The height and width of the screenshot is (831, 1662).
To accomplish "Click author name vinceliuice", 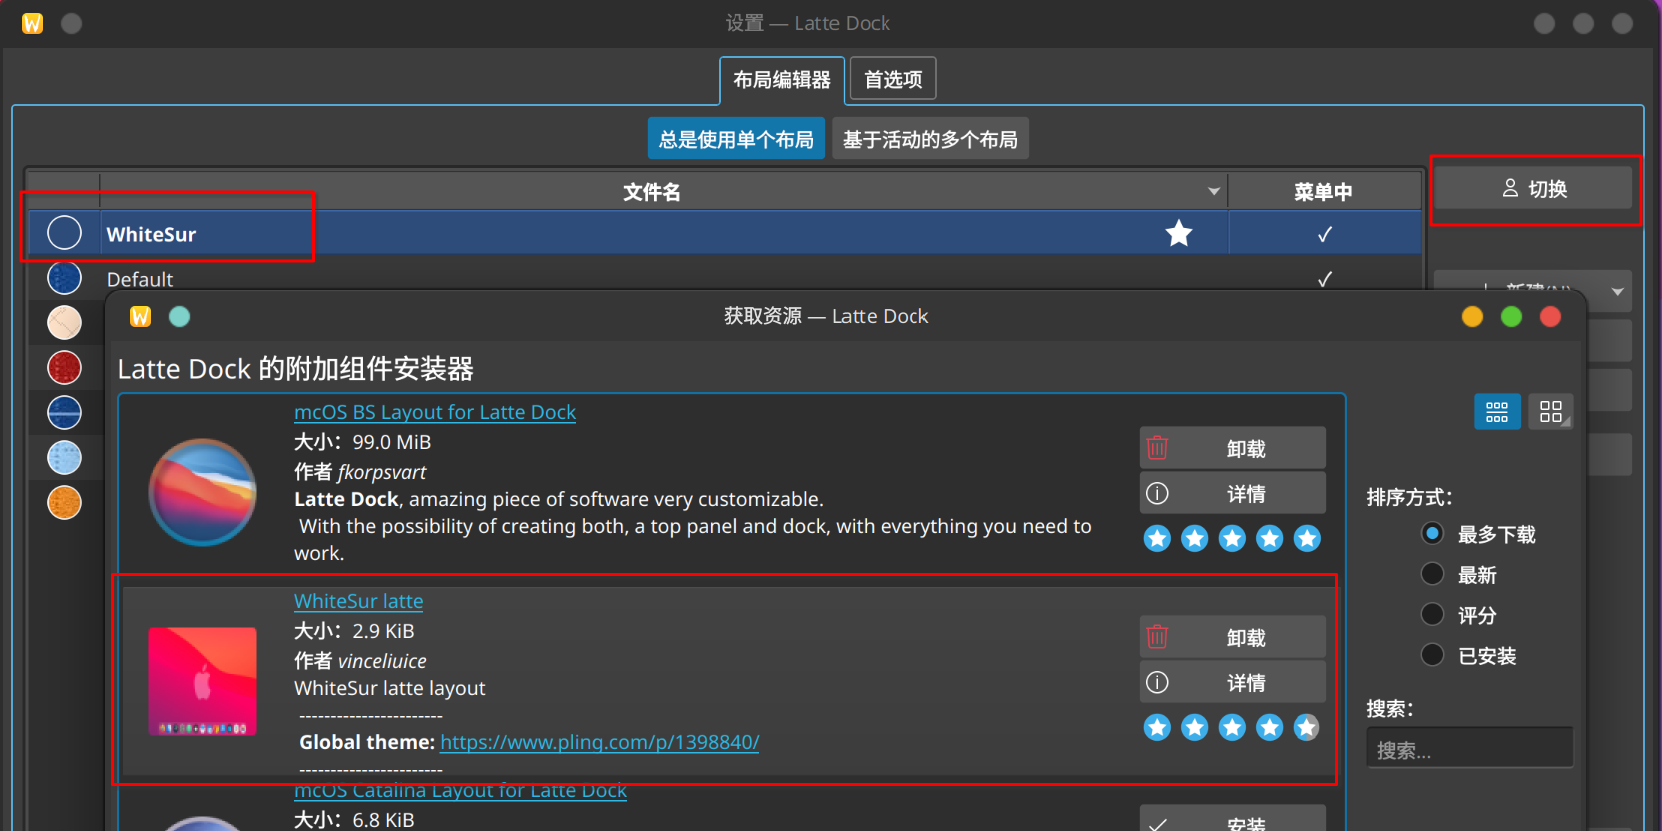I will [382, 661].
